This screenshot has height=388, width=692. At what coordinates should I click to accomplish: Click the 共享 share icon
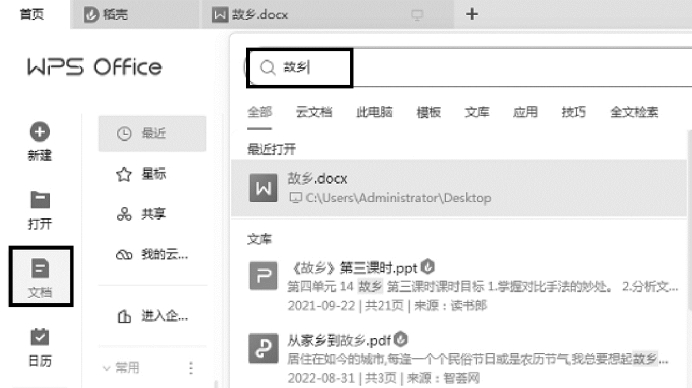[x=124, y=214]
